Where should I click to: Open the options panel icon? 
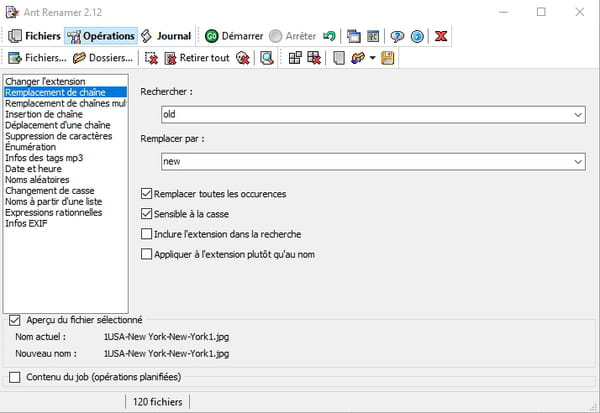[x=373, y=36]
